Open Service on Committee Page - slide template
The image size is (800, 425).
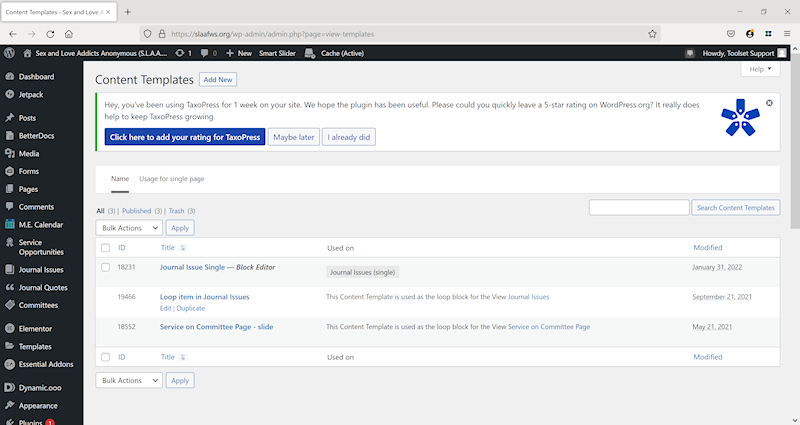coord(216,327)
